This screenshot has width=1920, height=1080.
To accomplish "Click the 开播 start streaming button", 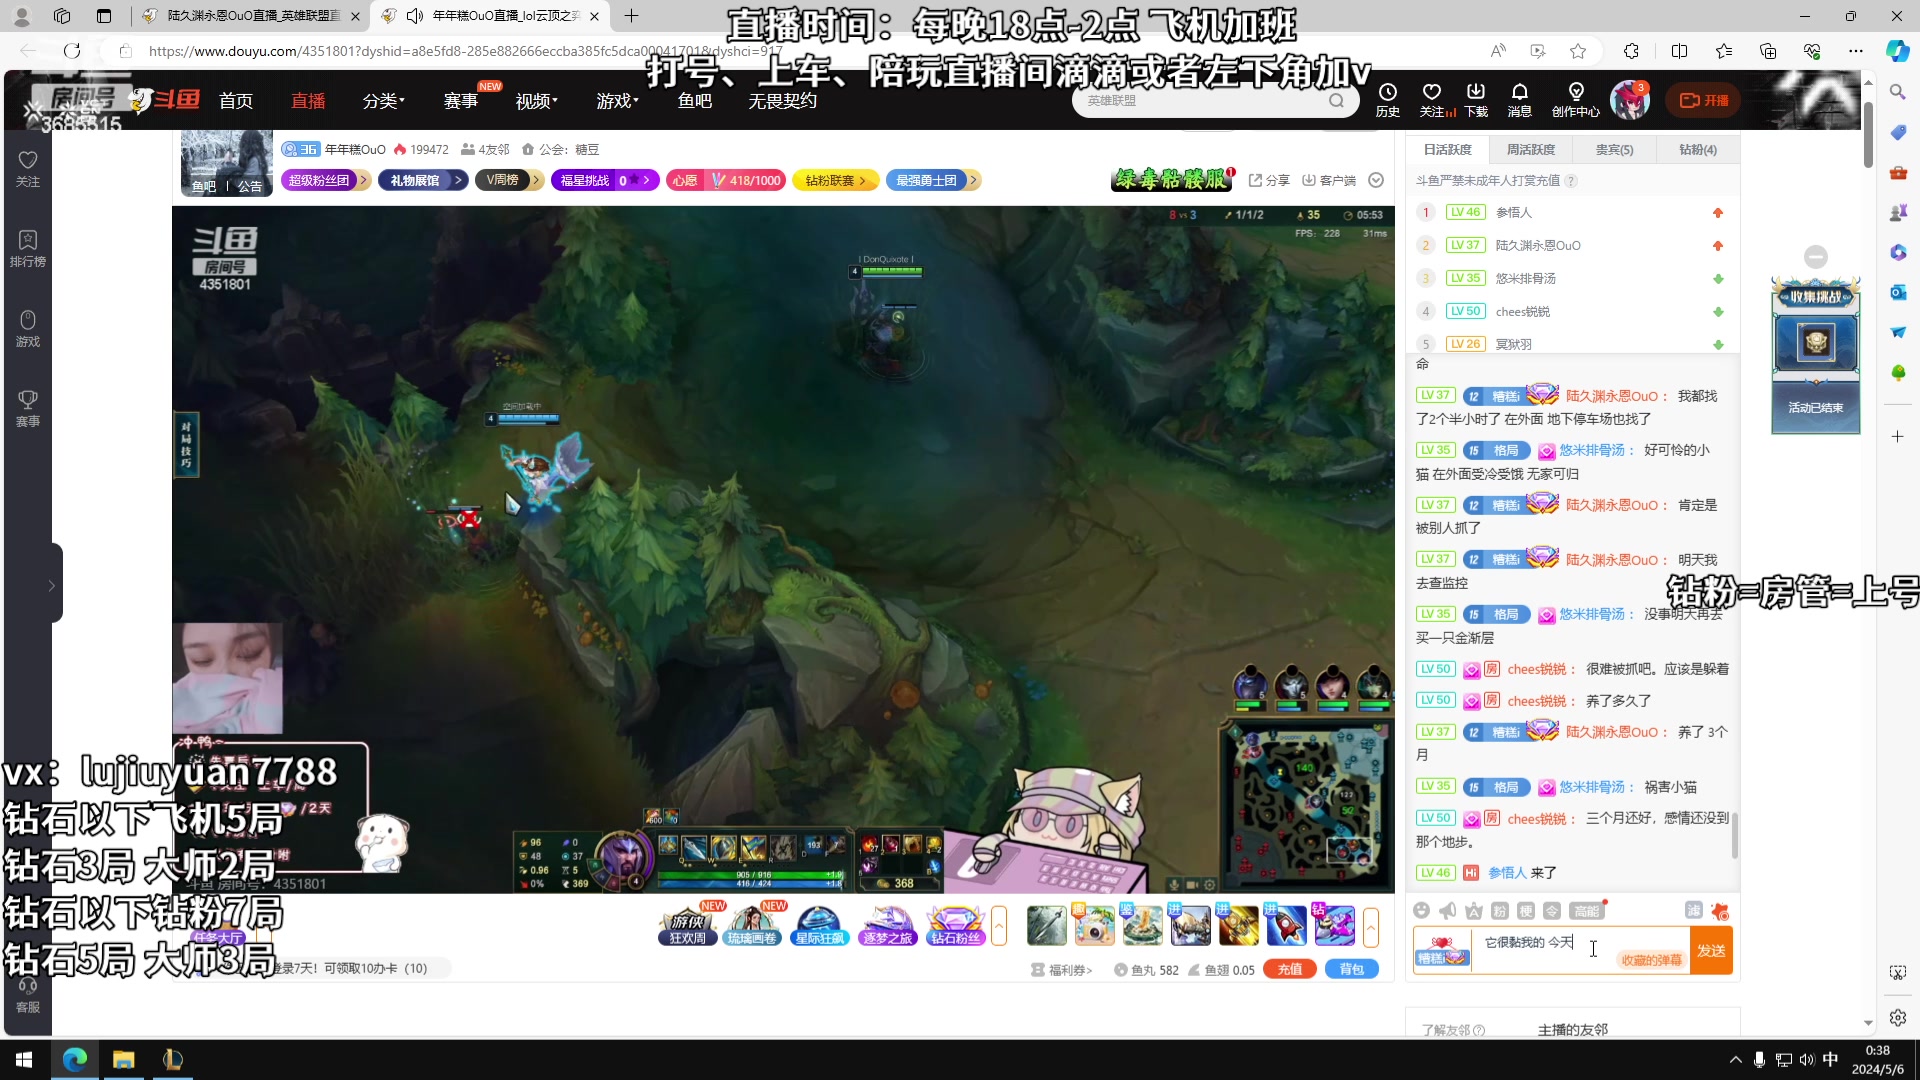I will point(1704,100).
